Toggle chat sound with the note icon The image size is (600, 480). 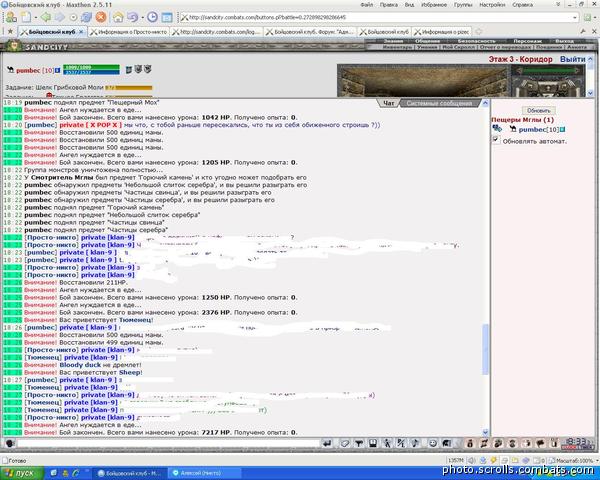415,443
